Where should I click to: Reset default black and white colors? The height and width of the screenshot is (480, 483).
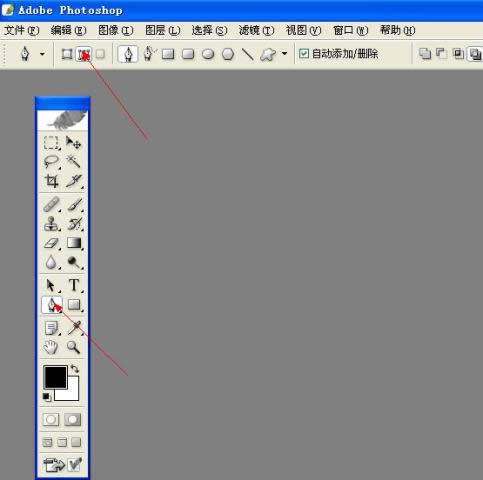47,397
